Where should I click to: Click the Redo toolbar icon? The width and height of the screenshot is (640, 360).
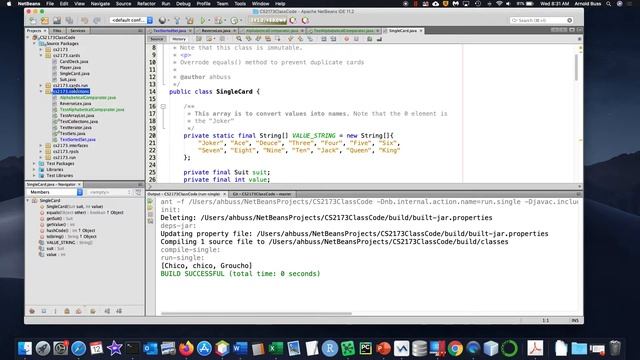(97, 20)
